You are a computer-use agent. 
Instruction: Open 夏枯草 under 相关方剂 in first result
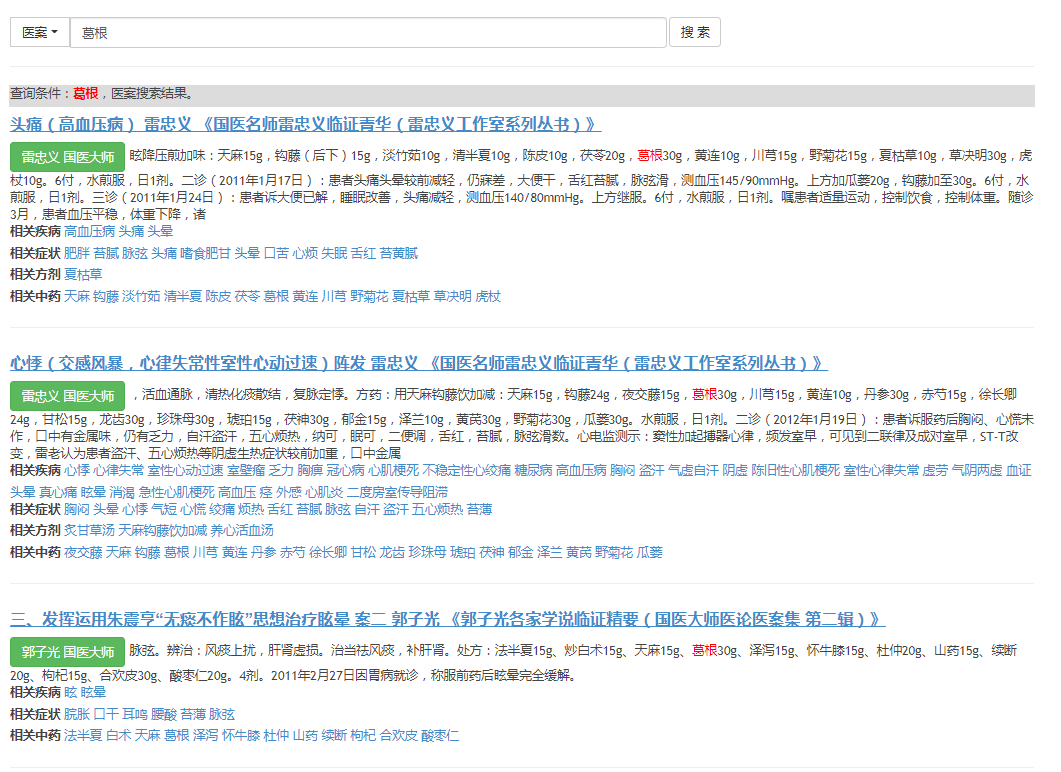[x=83, y=275]
